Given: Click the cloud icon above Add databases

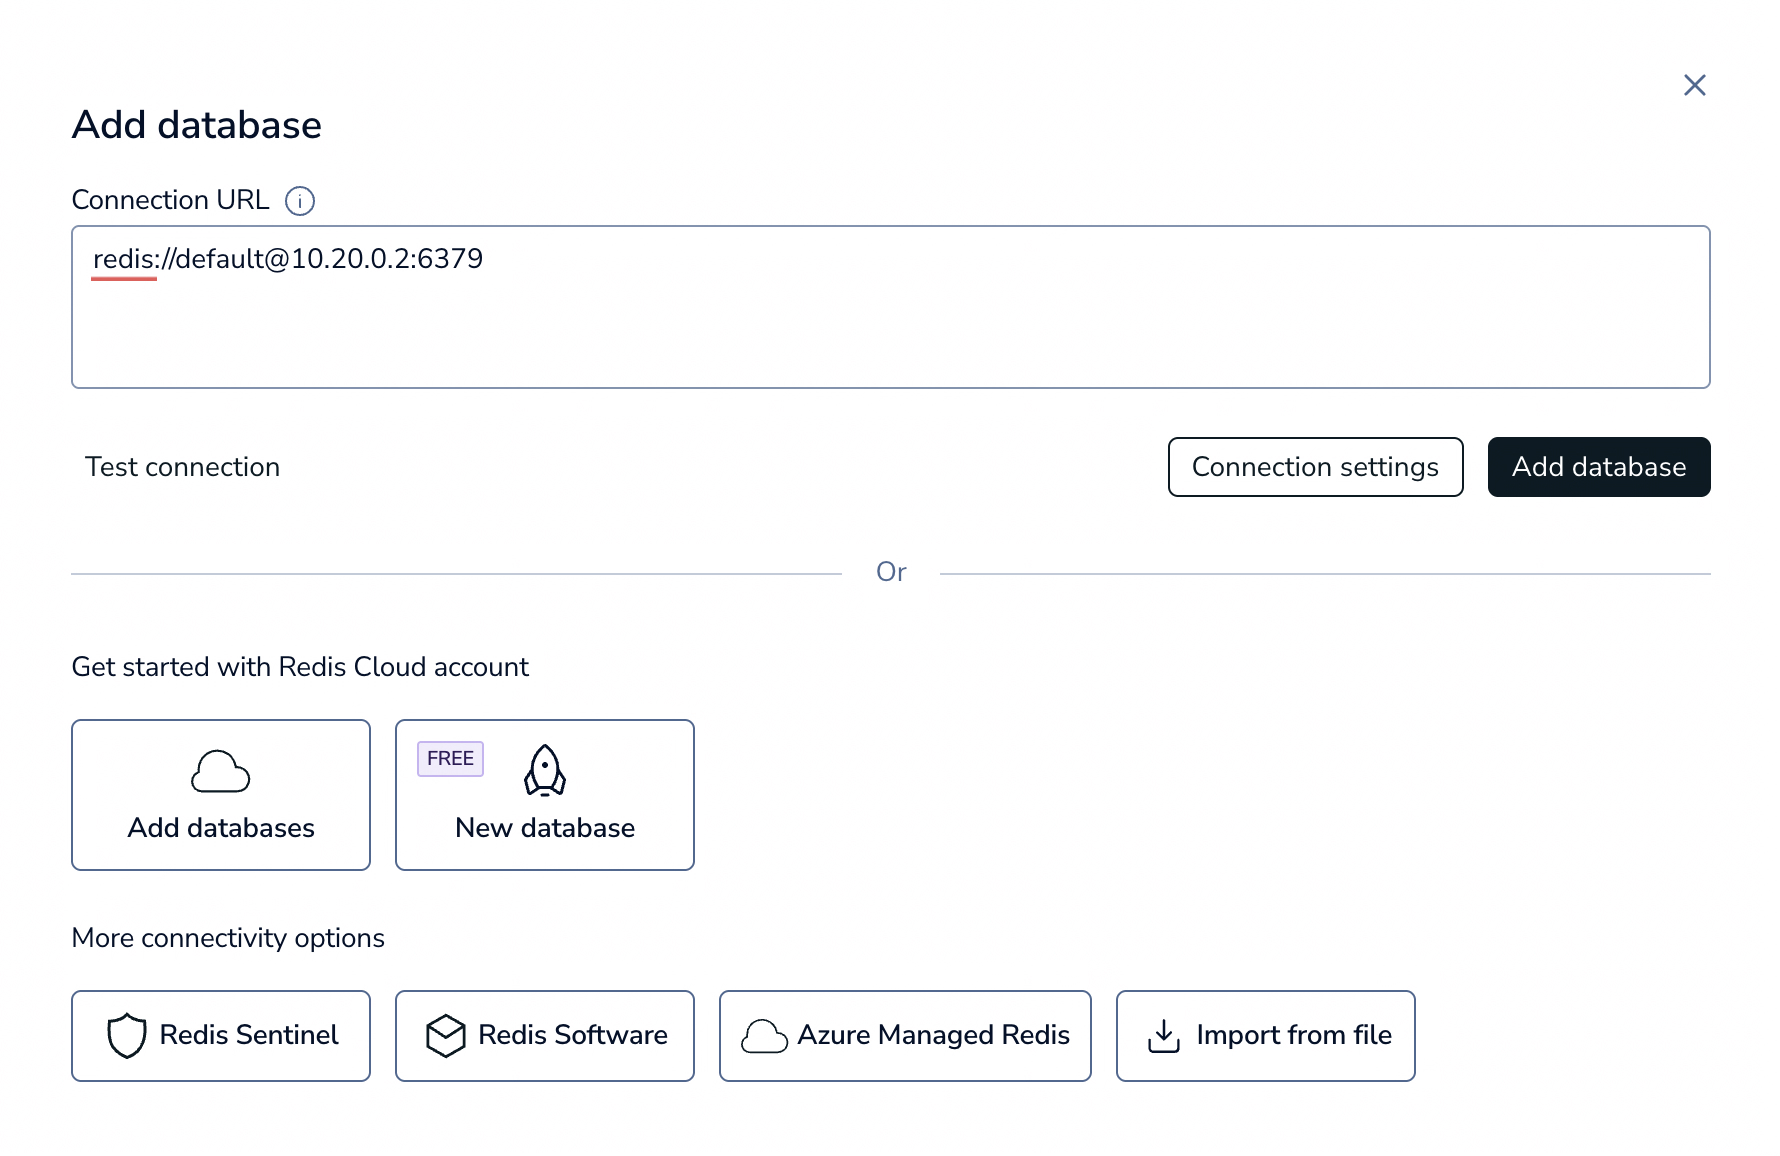Looking at the screenshot, I should coord(221,771).
